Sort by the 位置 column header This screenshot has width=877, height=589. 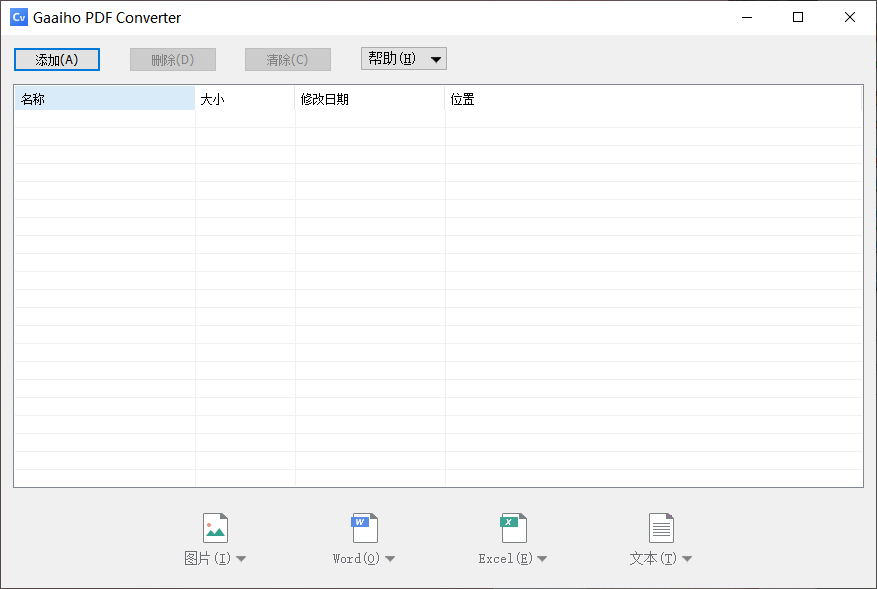coord(653,99)
